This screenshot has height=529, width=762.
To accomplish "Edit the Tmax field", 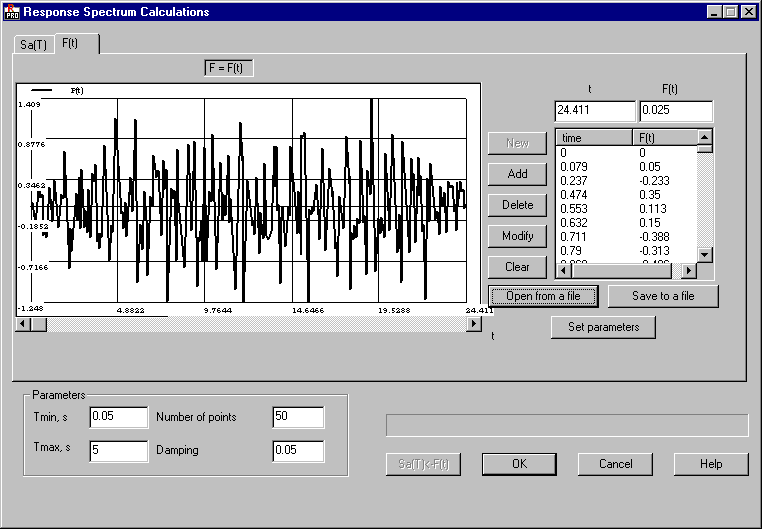I will click(x=119, y=451).
